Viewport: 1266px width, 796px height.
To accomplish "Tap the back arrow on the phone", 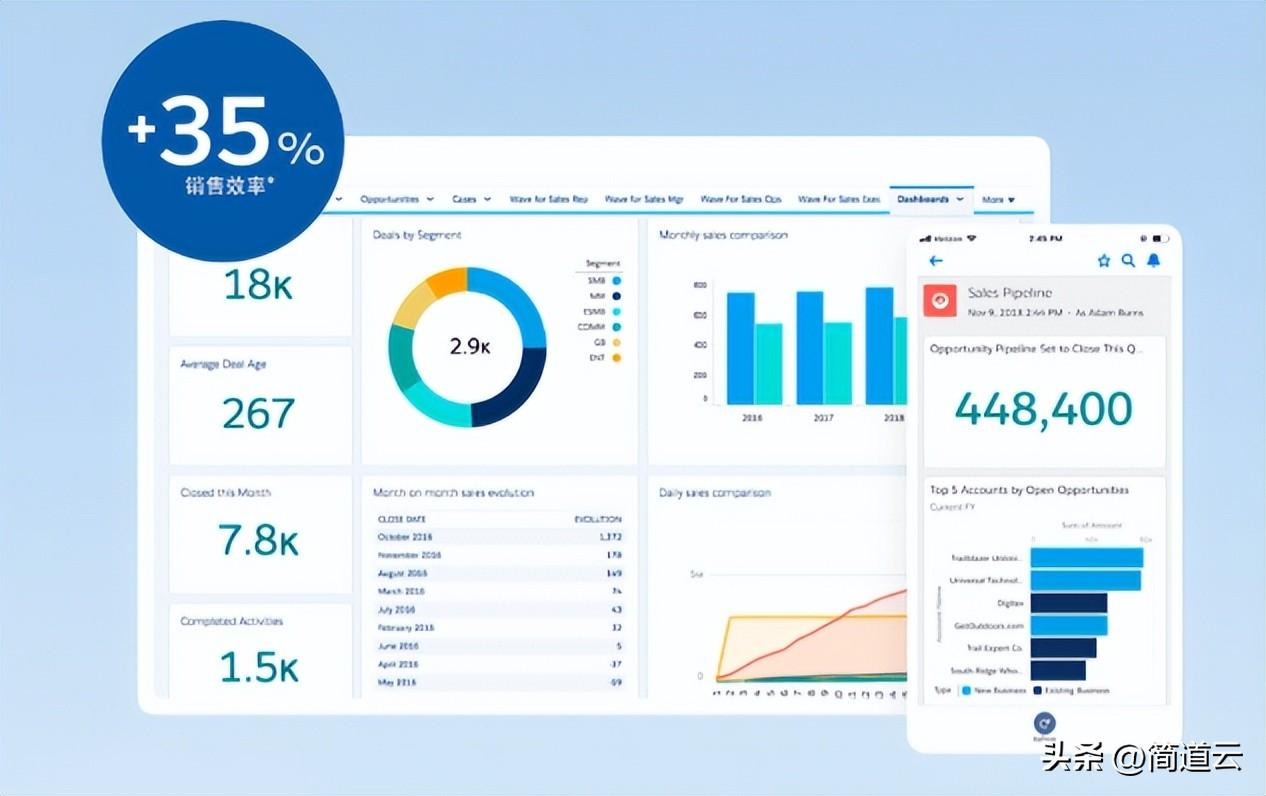I will tap(936, 261).
